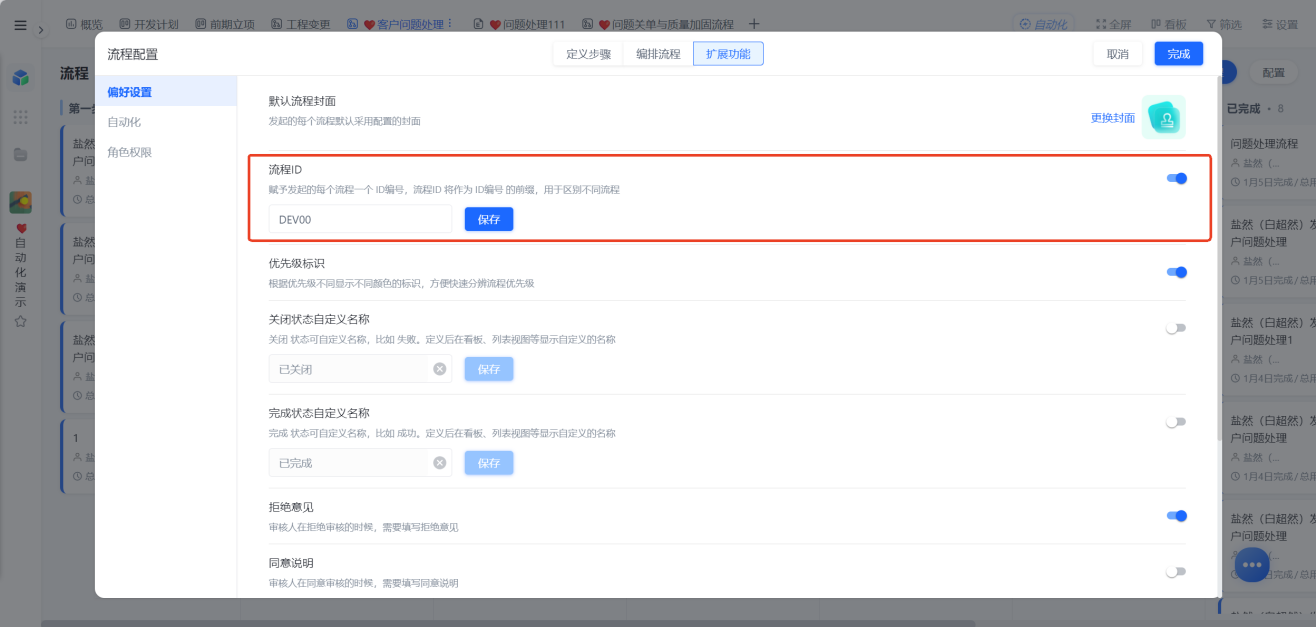
Task: Click the 已完成 name input field
Action: (360, 463)
